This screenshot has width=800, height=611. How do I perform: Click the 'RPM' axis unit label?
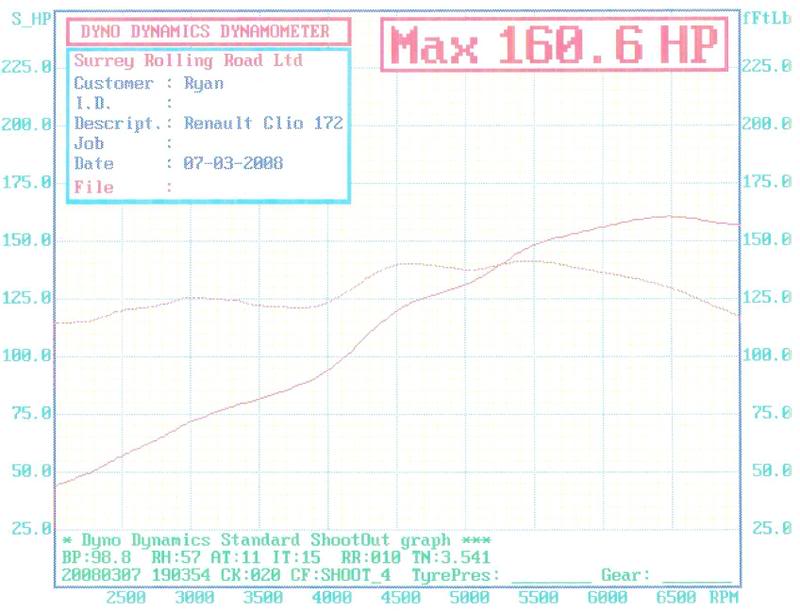tap(724, 597)
